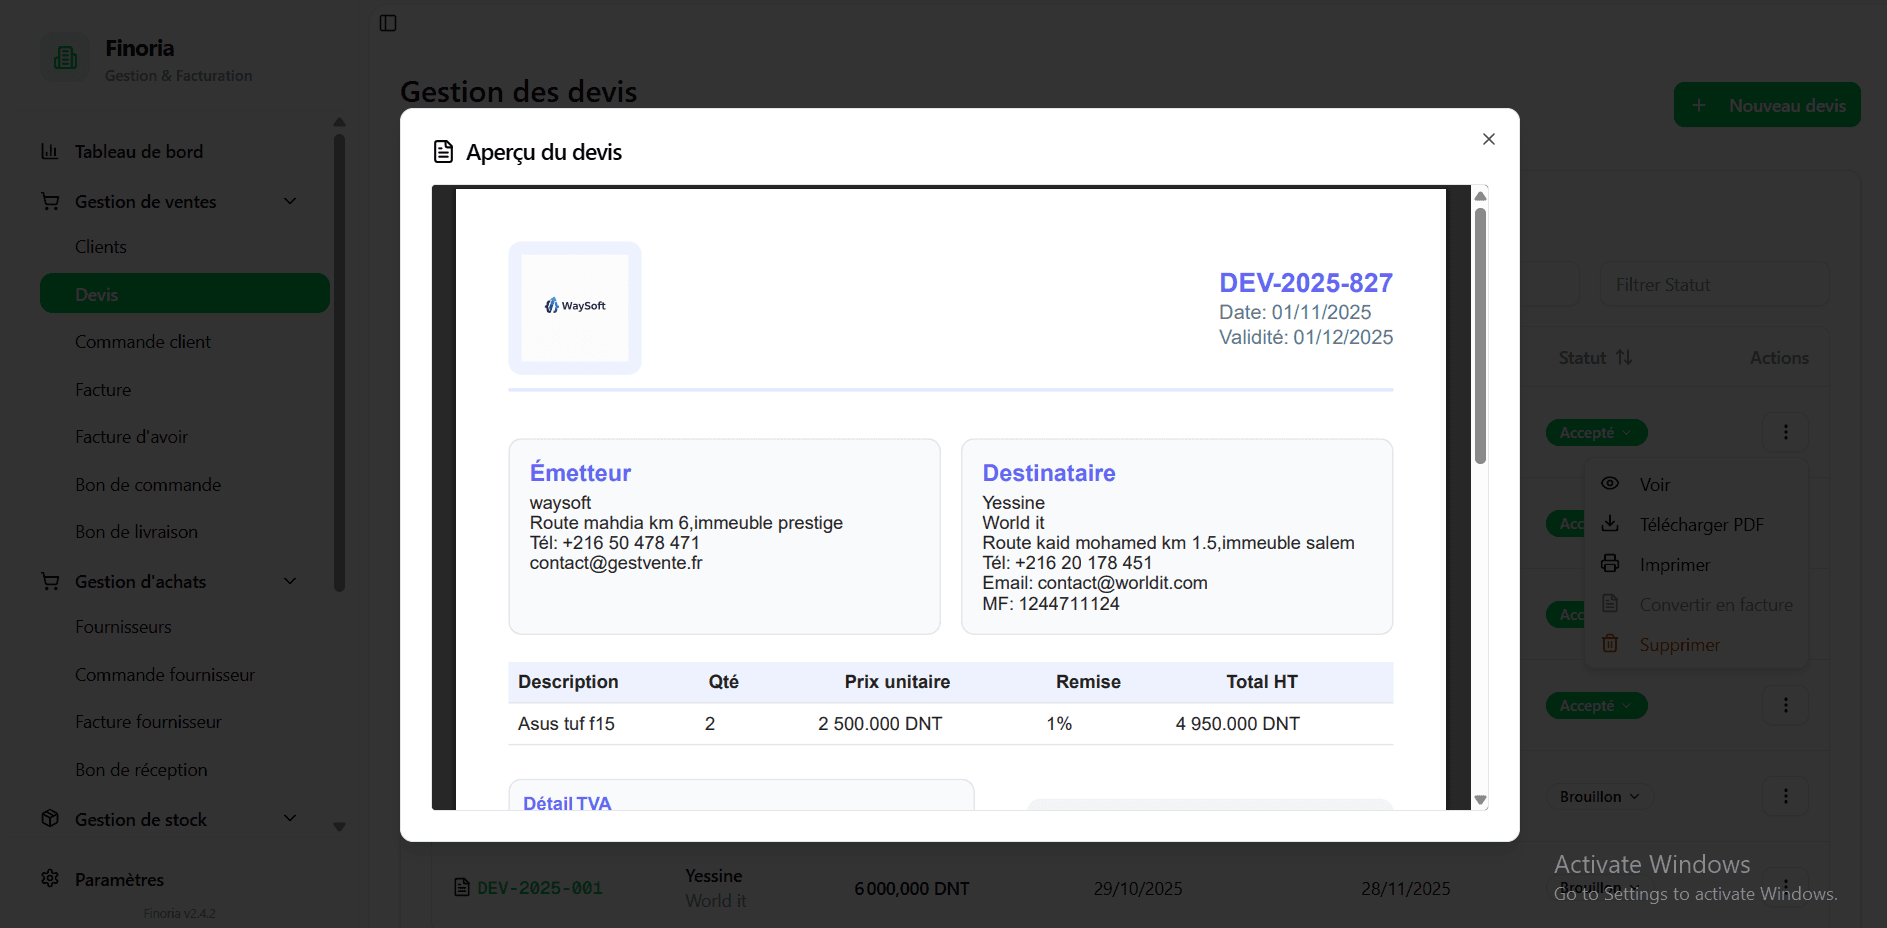
Task: Click the Gestion d'achats cart icon
Action: [x=49, y=581]
